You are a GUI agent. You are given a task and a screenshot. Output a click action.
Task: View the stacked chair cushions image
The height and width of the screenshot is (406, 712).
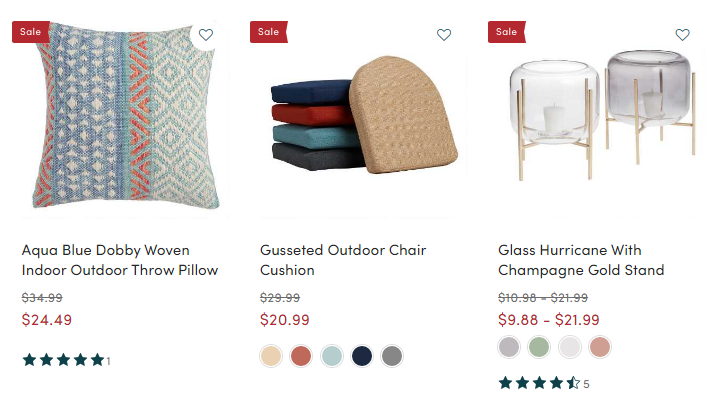coord(359,118)
